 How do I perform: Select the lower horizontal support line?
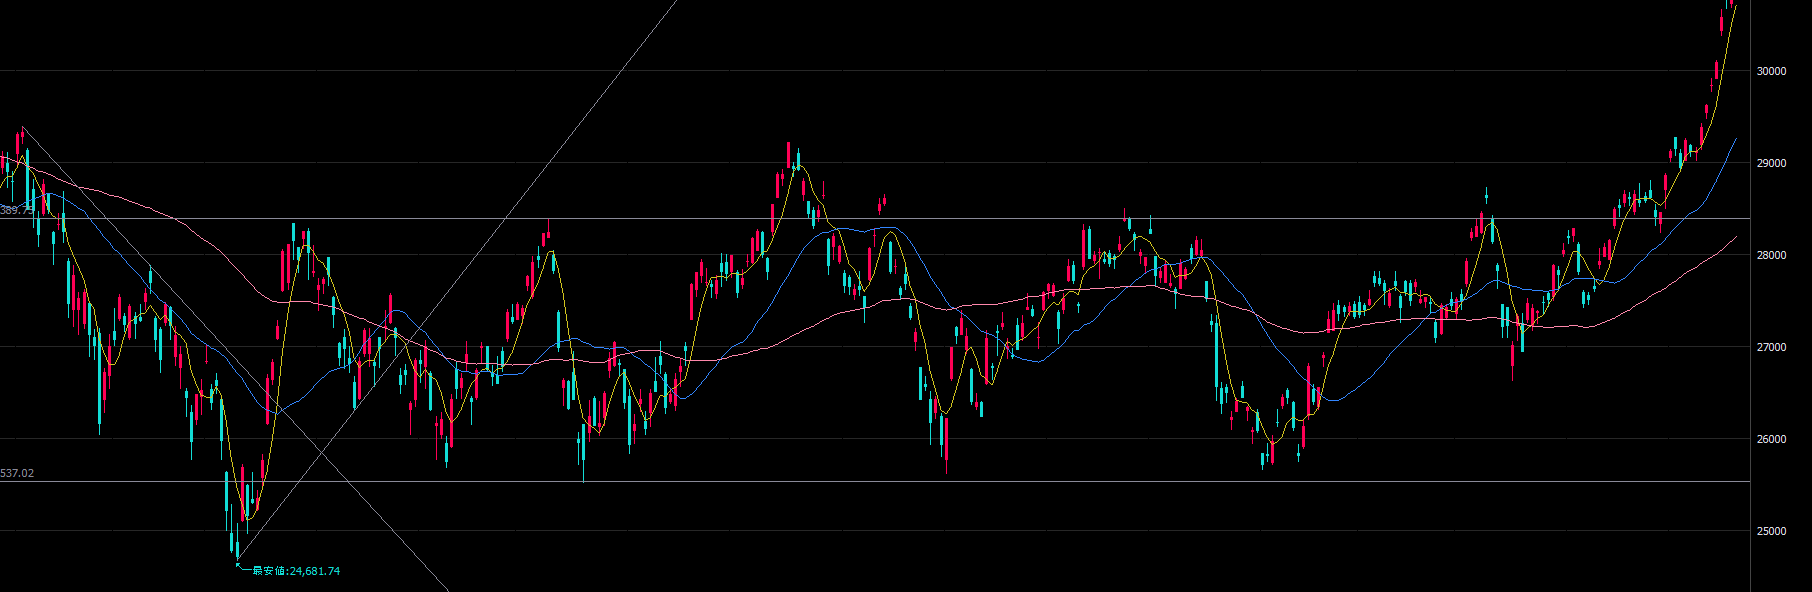click(1000, 482)
